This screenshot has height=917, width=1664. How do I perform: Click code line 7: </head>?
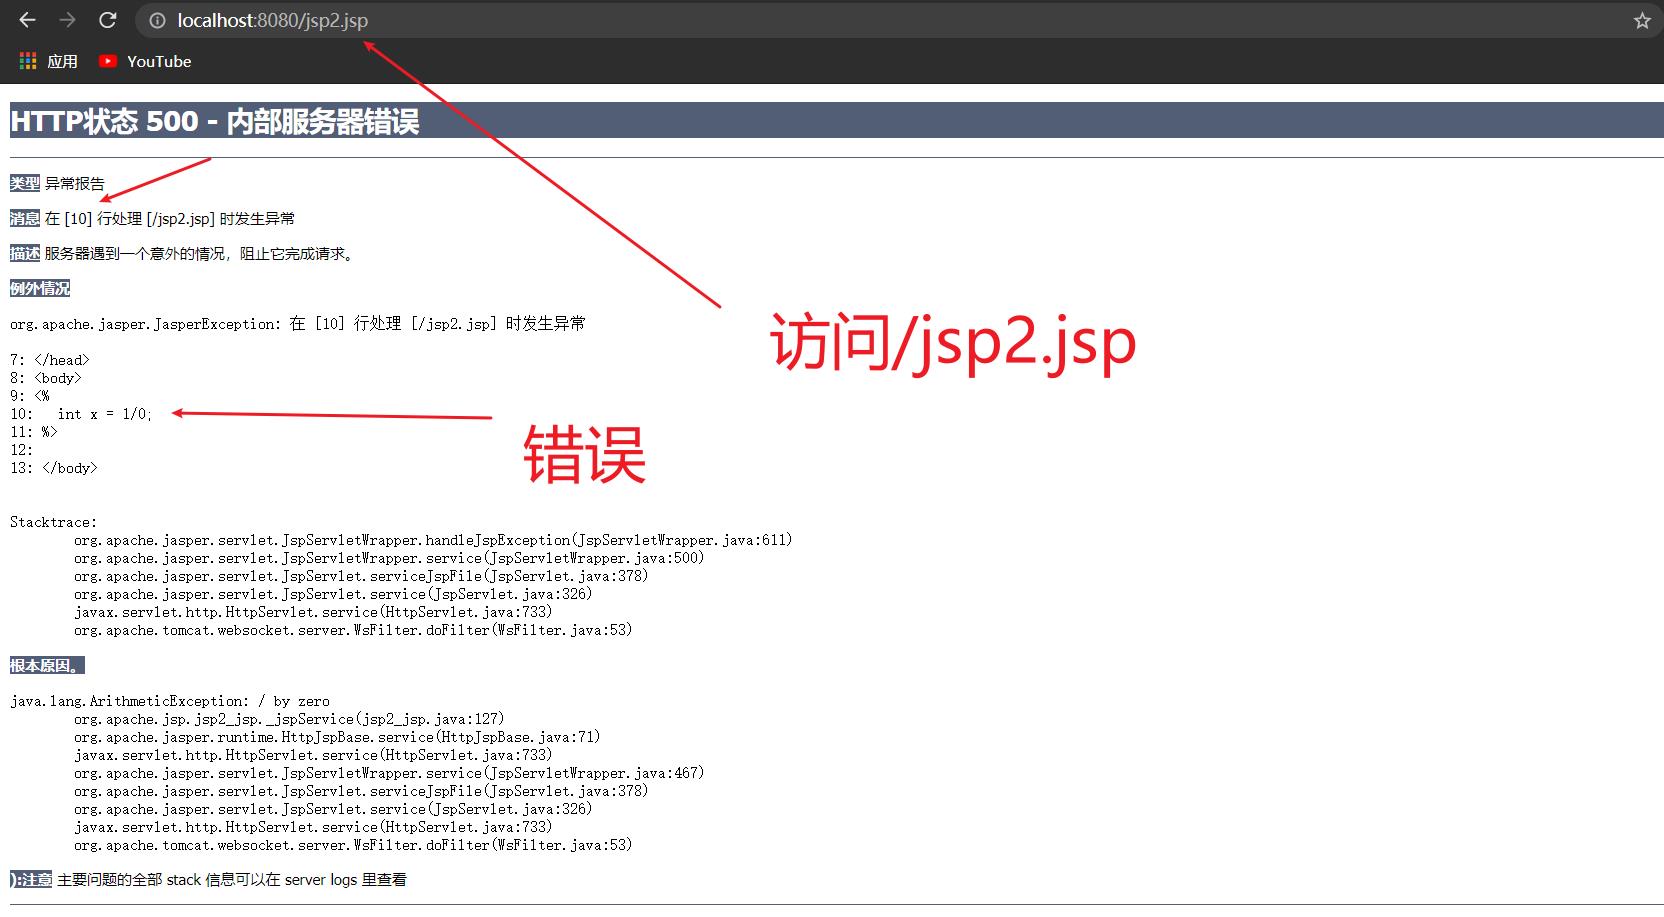(50, 360)
